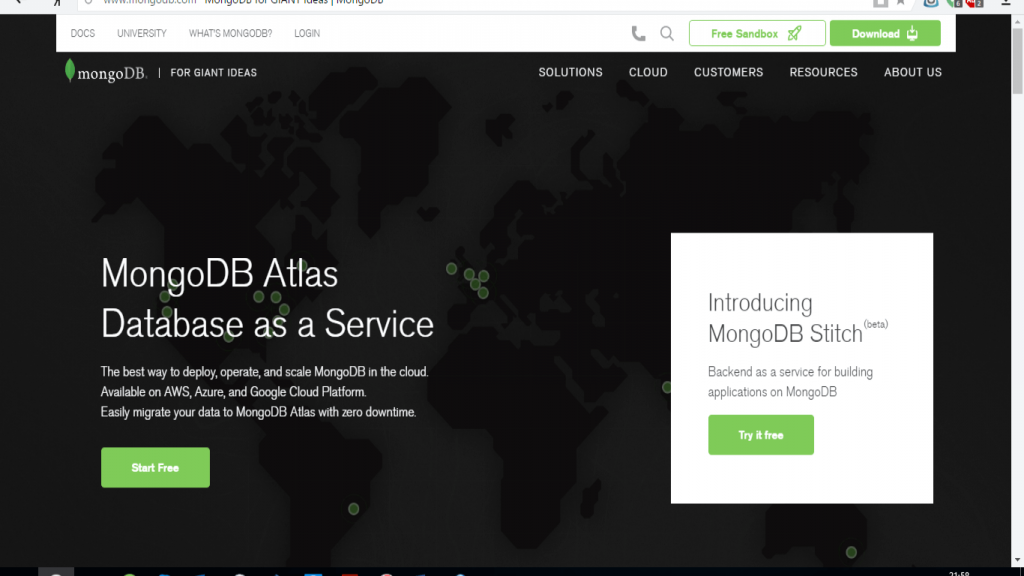Viewport: 1024px width, 576px height.
Task: Click the "Backend as a service" description text
Action: [790, 381]
